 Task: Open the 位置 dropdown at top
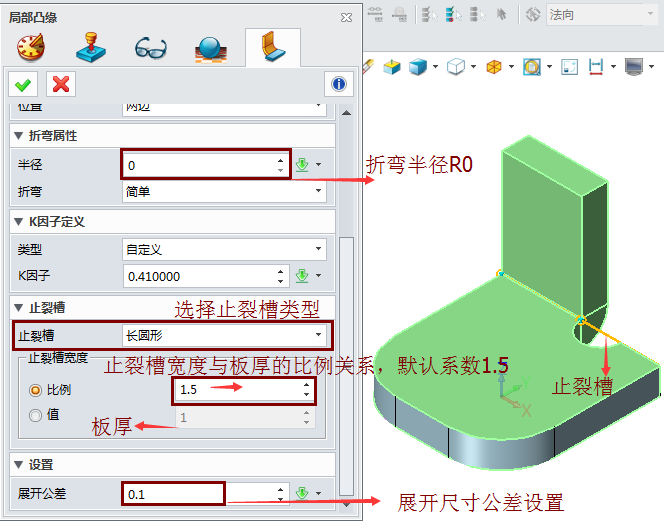tap(224, 109)
